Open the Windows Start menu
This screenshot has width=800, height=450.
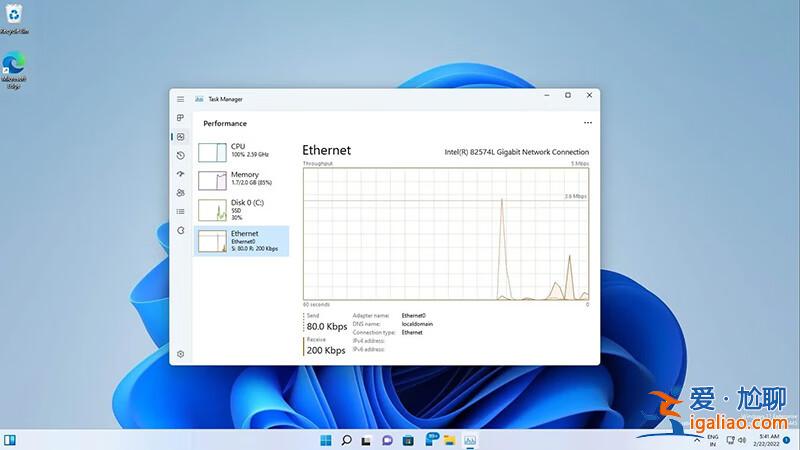point(325,440)
